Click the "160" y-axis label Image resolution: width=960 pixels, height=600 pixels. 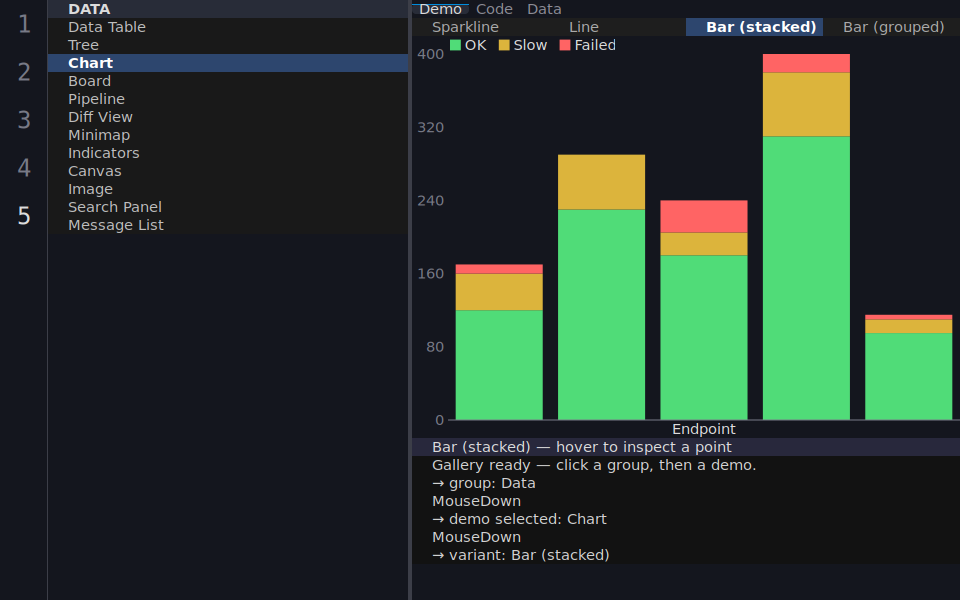pyautogui.click(x=430, y=274)
